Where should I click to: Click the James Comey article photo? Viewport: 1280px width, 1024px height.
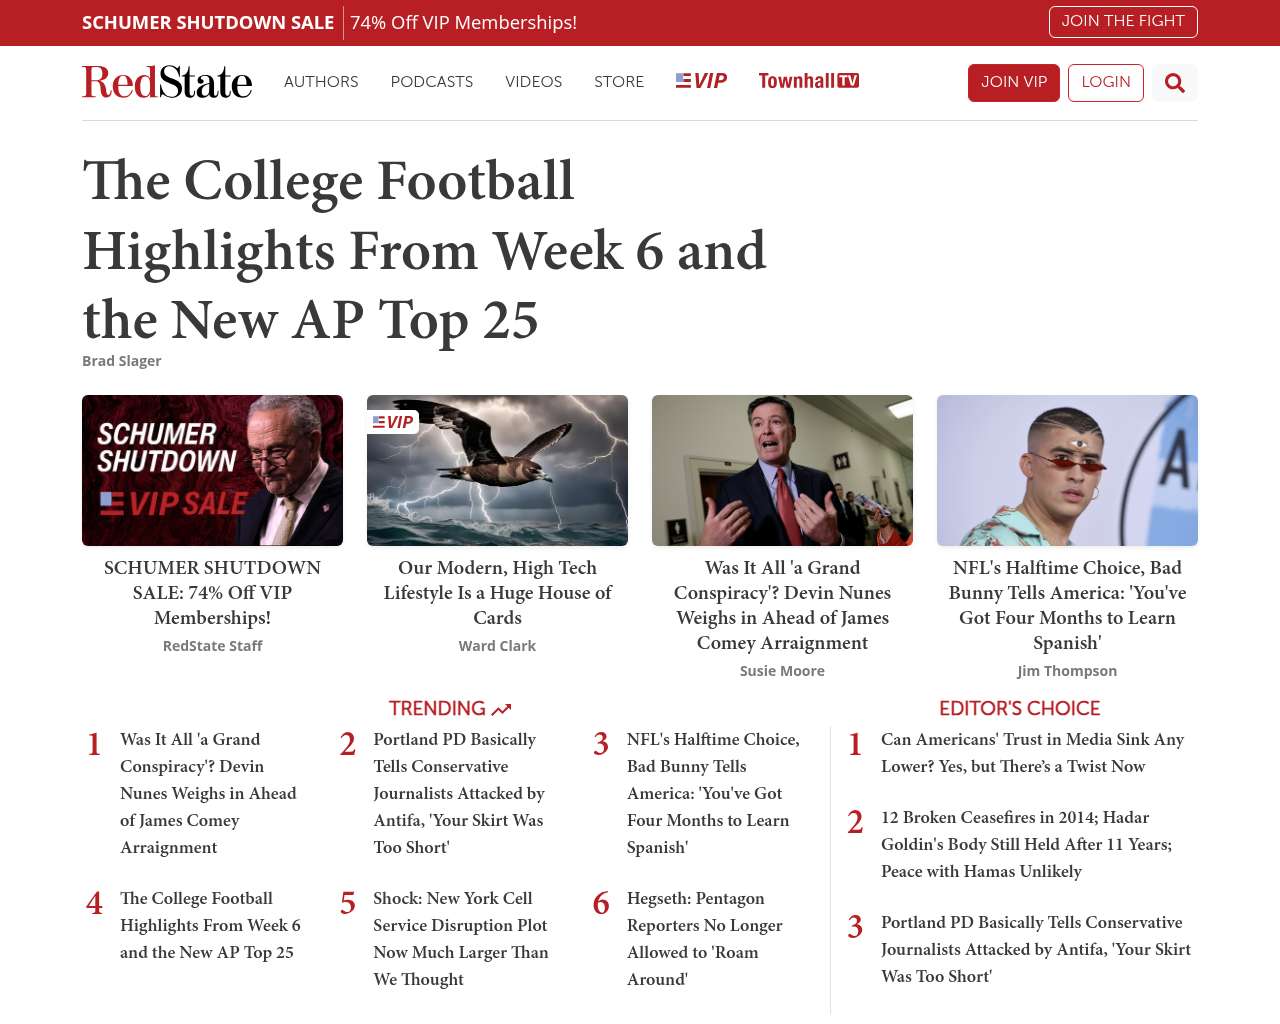pyautogui.click(x=782, y=470)
